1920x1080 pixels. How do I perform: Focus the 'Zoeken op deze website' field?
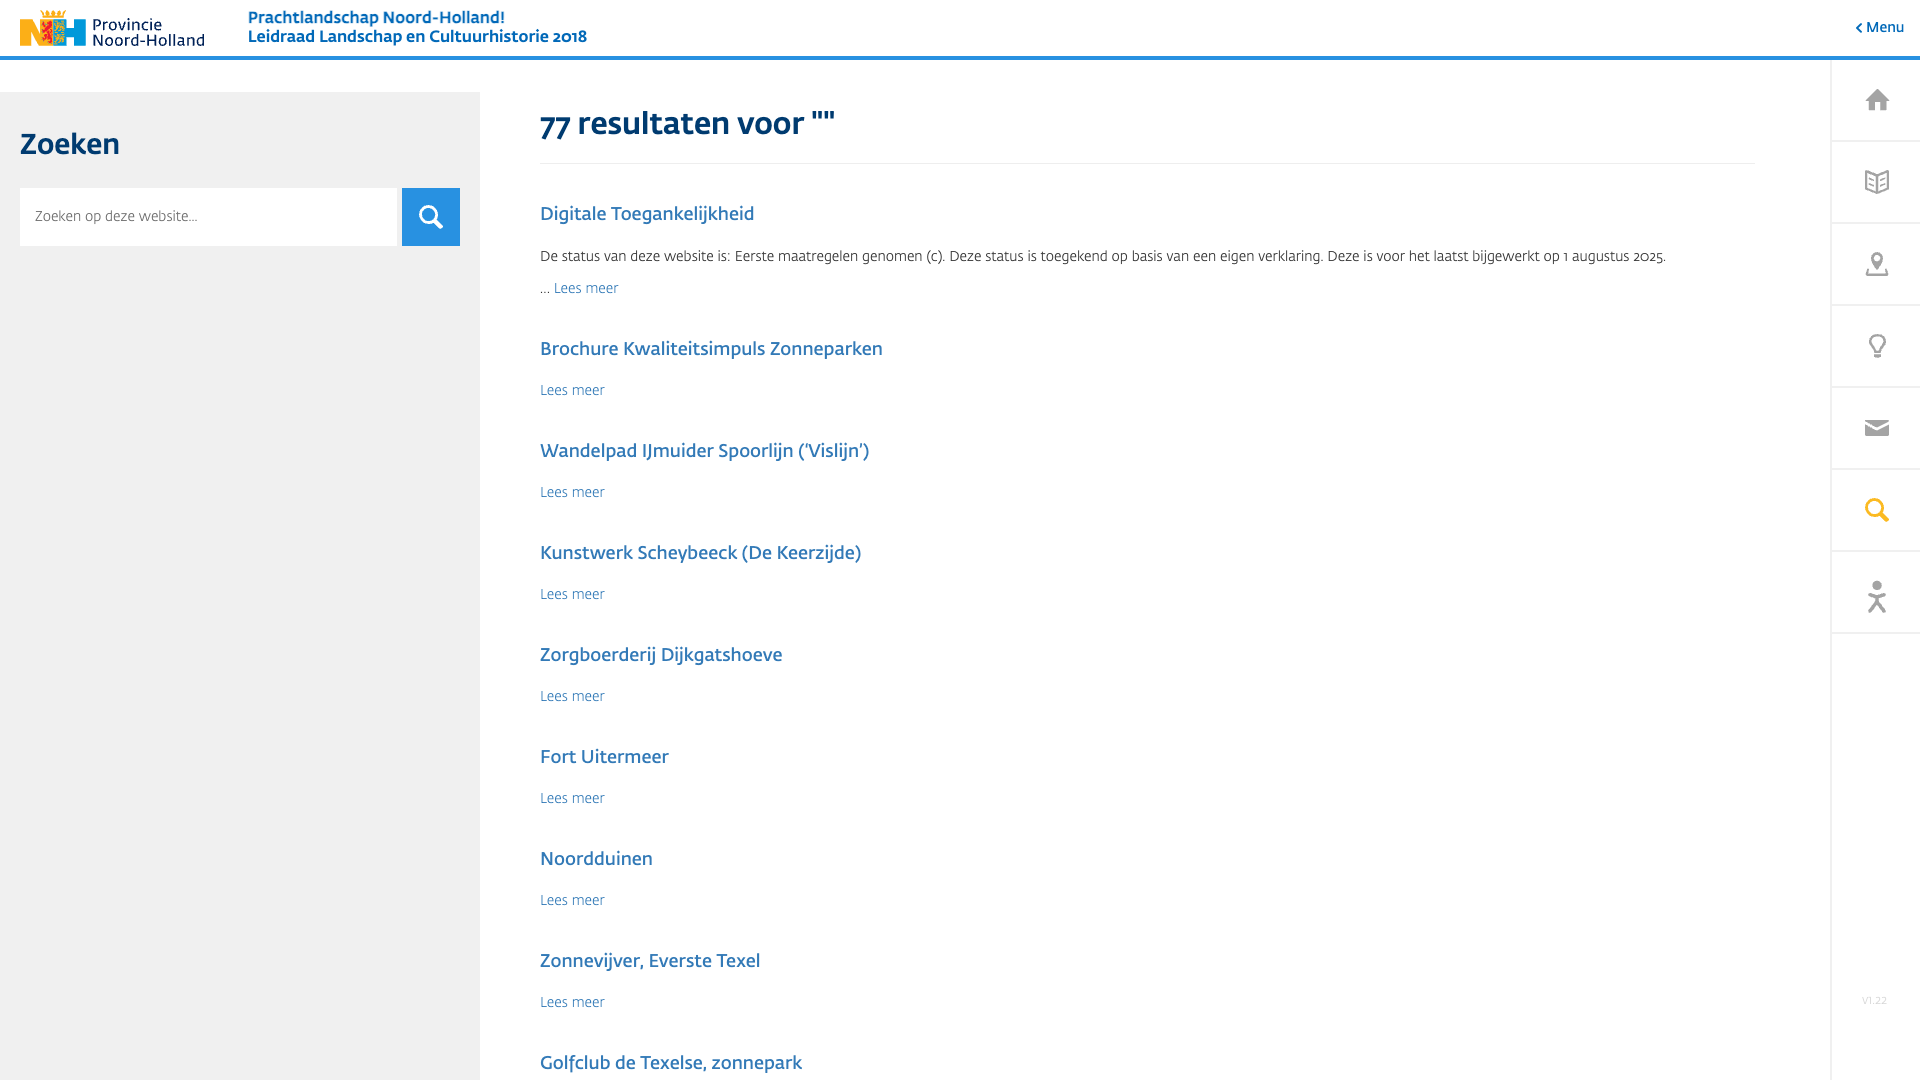click(x=208, y=217)
